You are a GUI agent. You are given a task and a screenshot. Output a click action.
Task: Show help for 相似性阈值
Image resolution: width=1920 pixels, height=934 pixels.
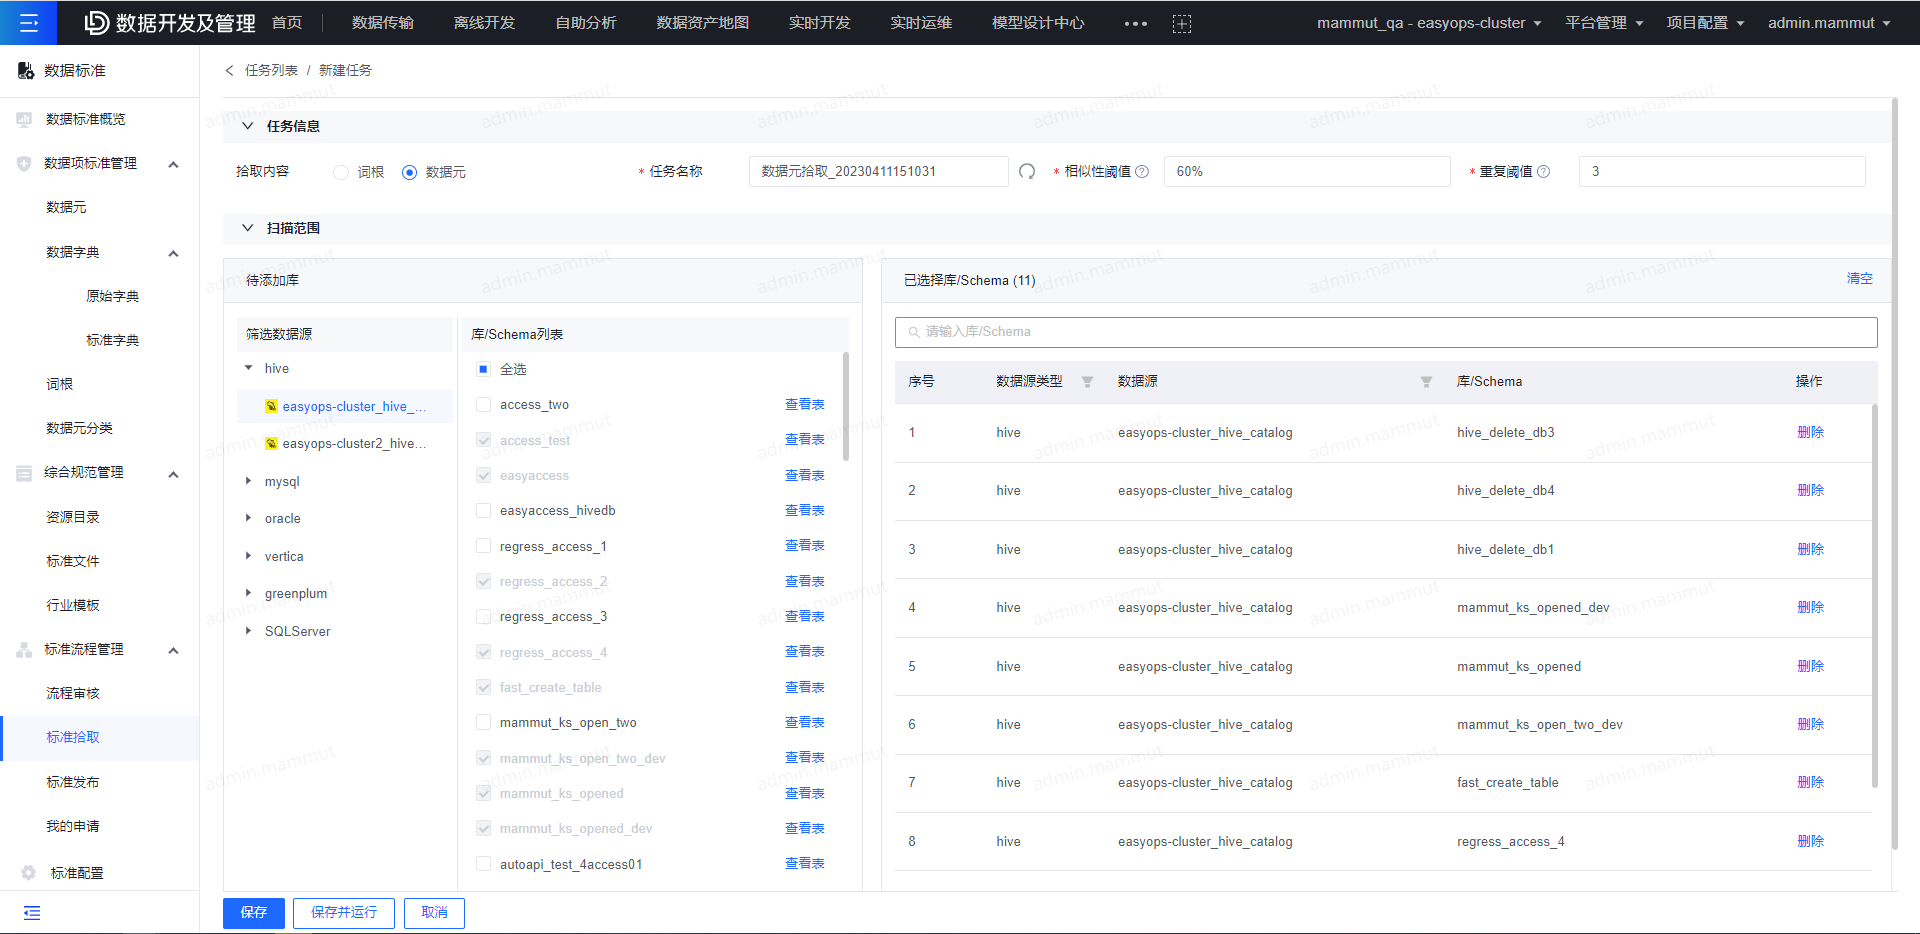coord(1142,171)
